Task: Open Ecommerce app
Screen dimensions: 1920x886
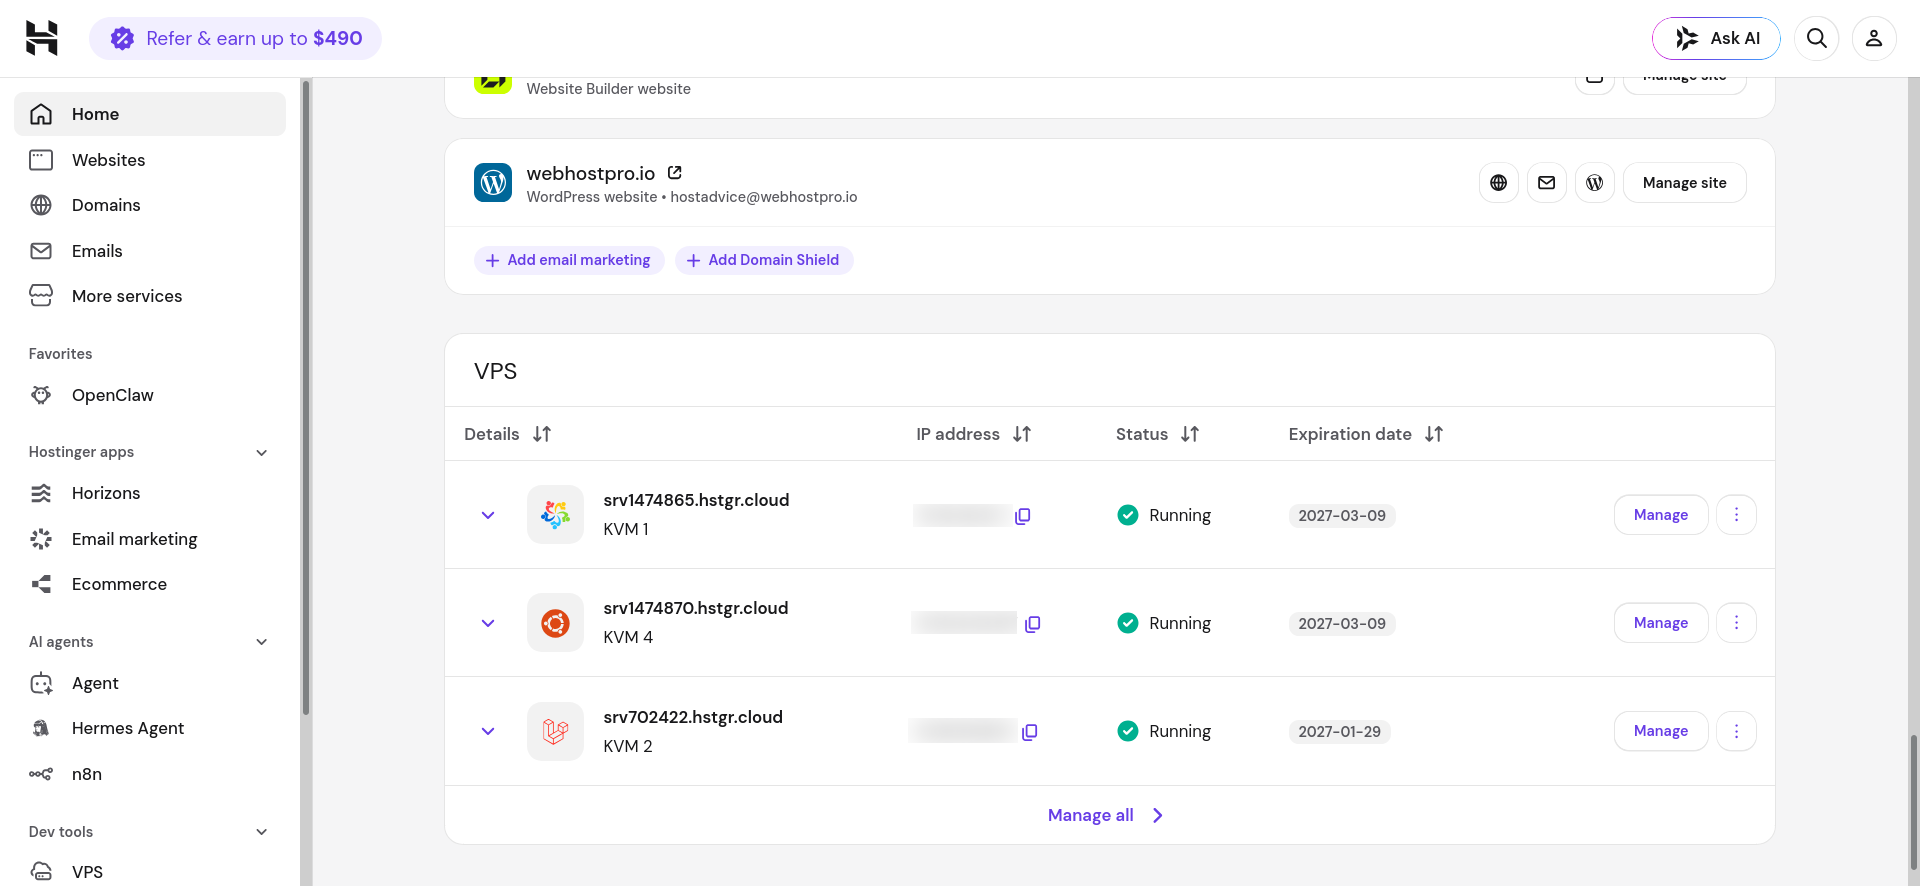Action: (x=150, y=584)
